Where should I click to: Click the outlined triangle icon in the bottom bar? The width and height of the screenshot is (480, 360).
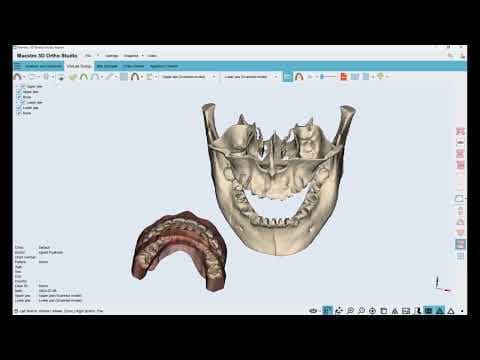point(451,311)
